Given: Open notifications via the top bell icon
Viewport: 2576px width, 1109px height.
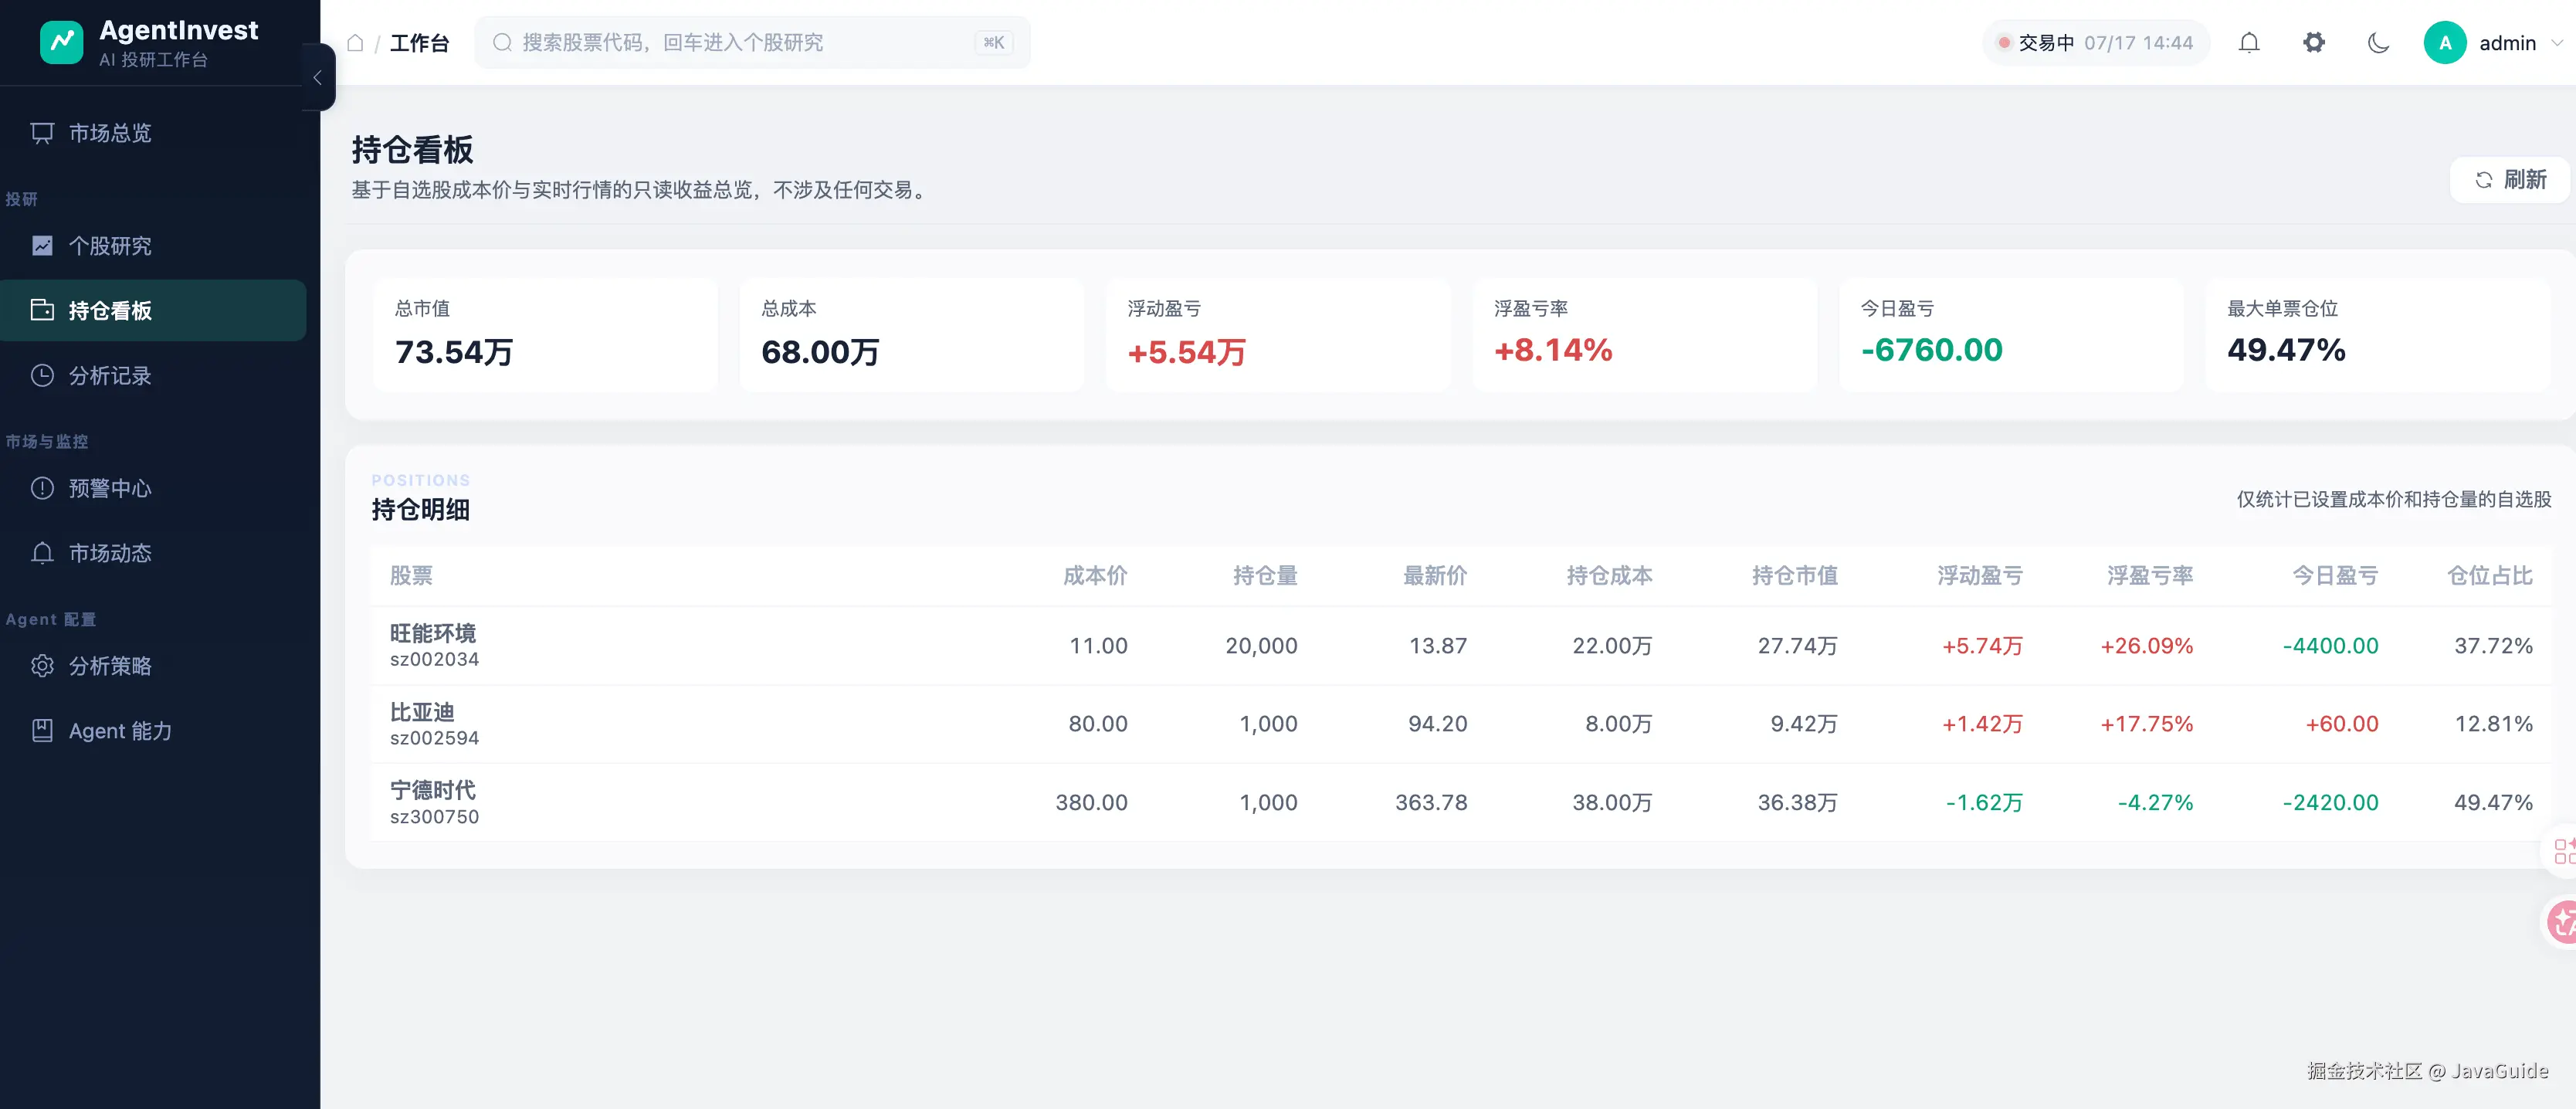Looking at the screenshot, I should click(x=2249, y=43).
